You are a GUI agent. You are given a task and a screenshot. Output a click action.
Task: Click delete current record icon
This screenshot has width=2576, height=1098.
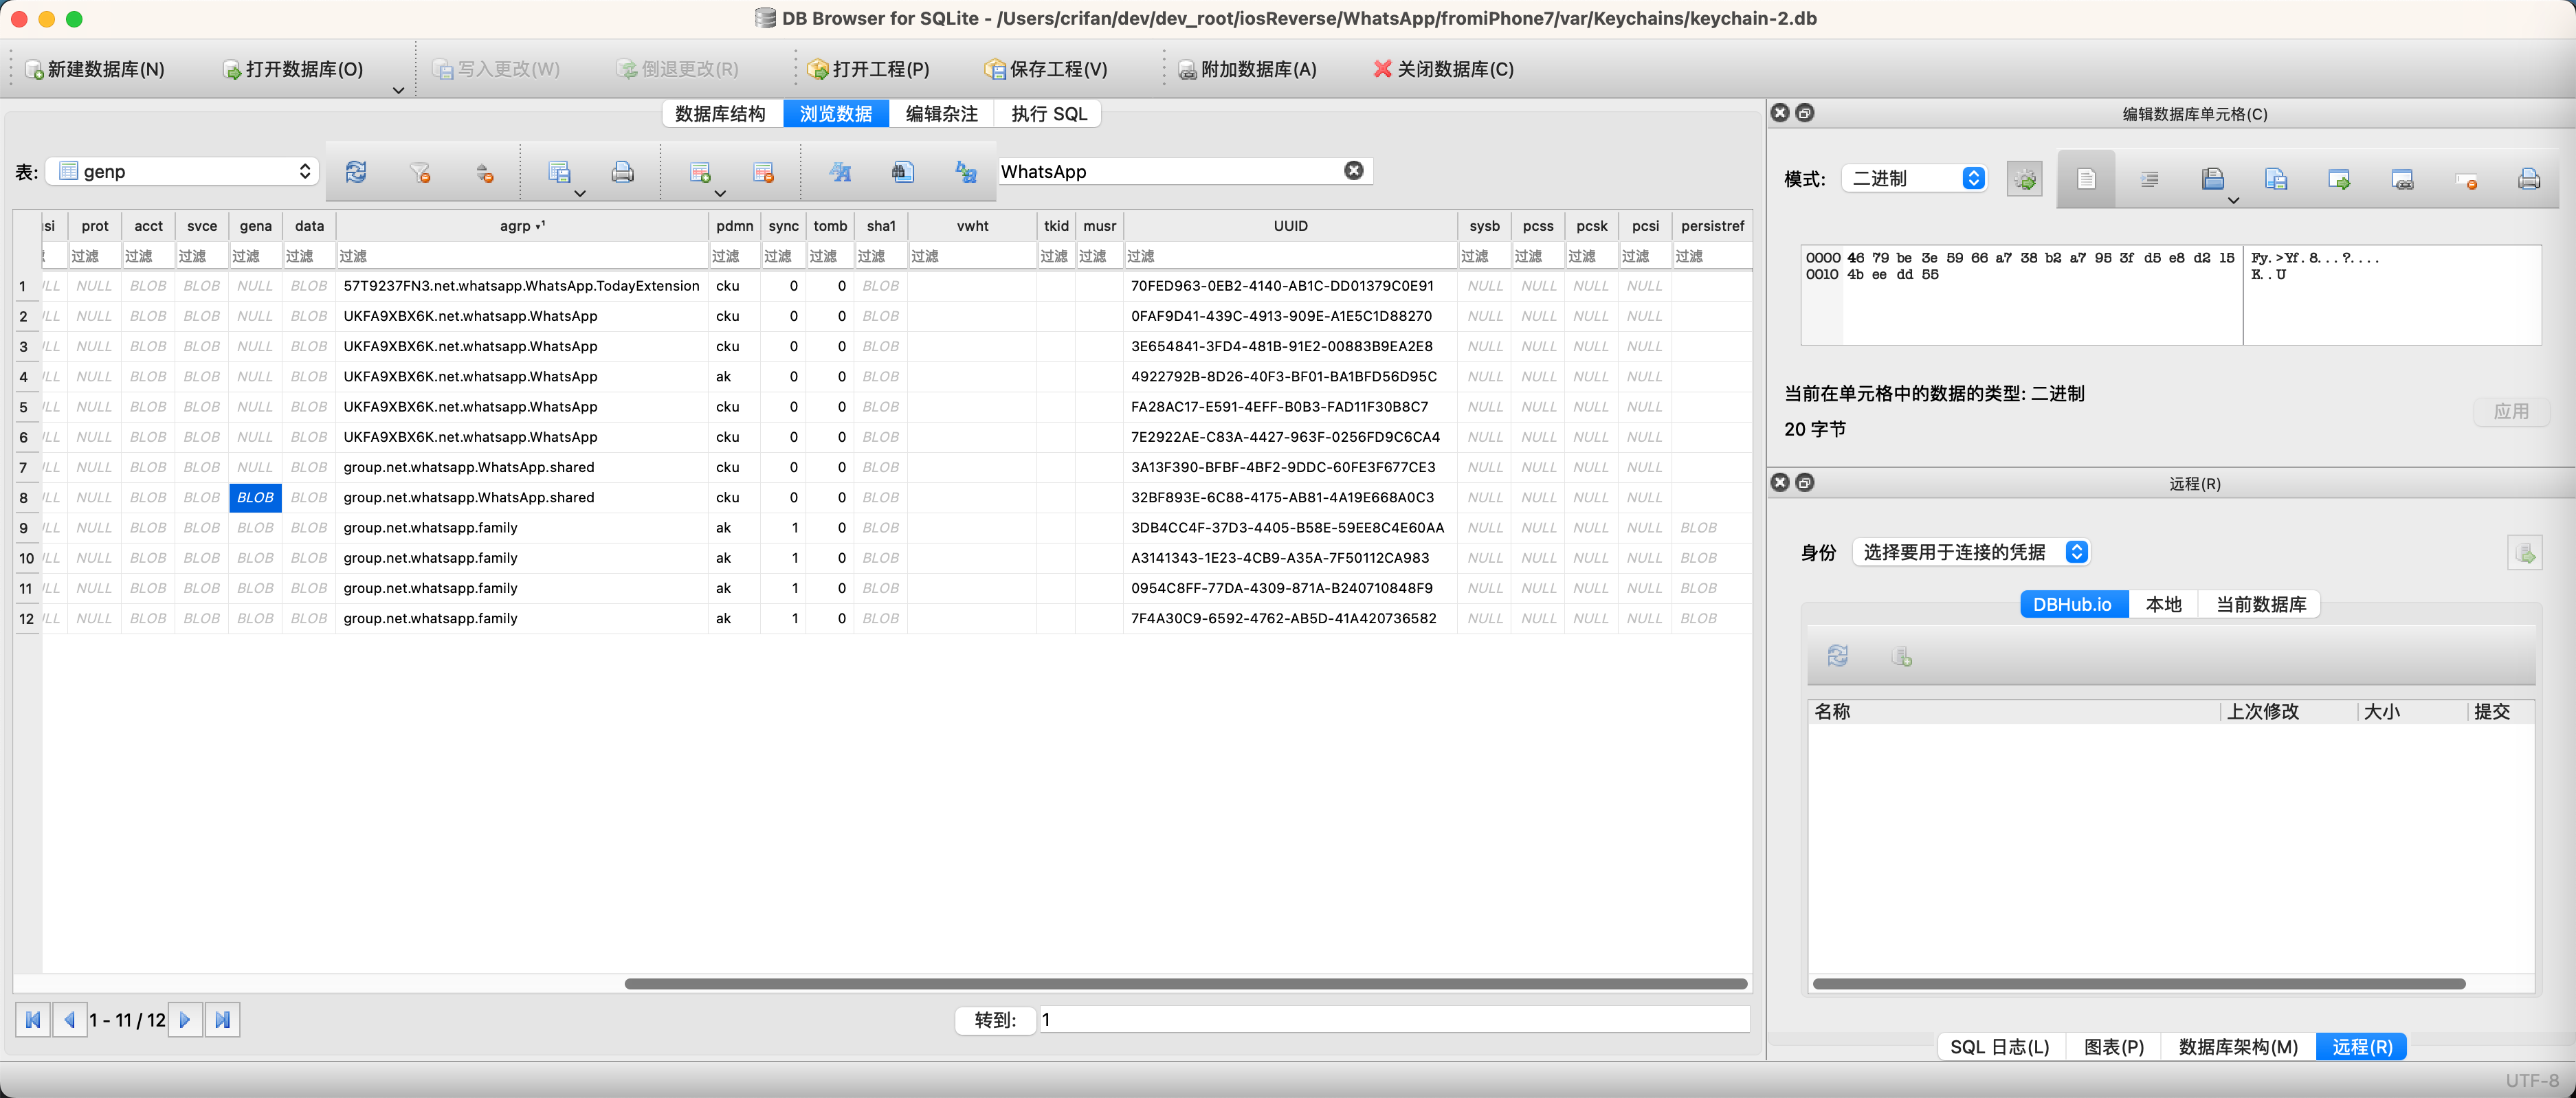point(763,172)
